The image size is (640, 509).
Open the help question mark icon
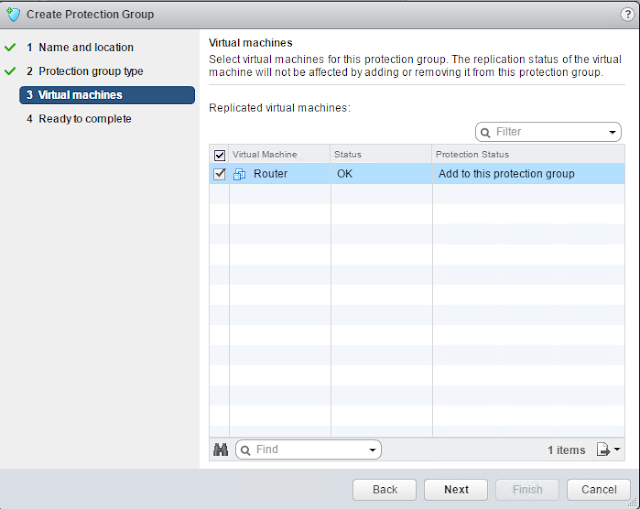click(627, 14)
